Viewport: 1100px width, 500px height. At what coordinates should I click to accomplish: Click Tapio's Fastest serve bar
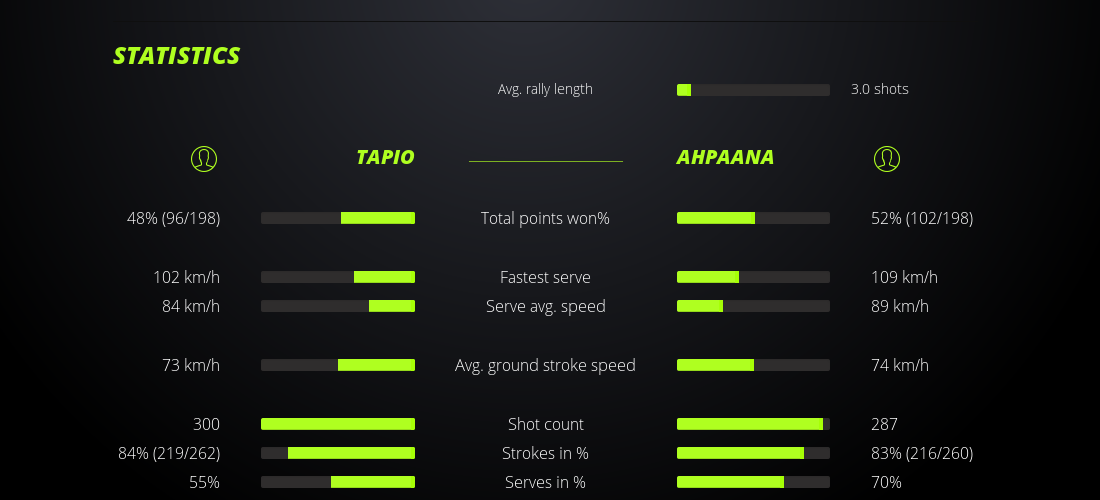tap(338, 277)
